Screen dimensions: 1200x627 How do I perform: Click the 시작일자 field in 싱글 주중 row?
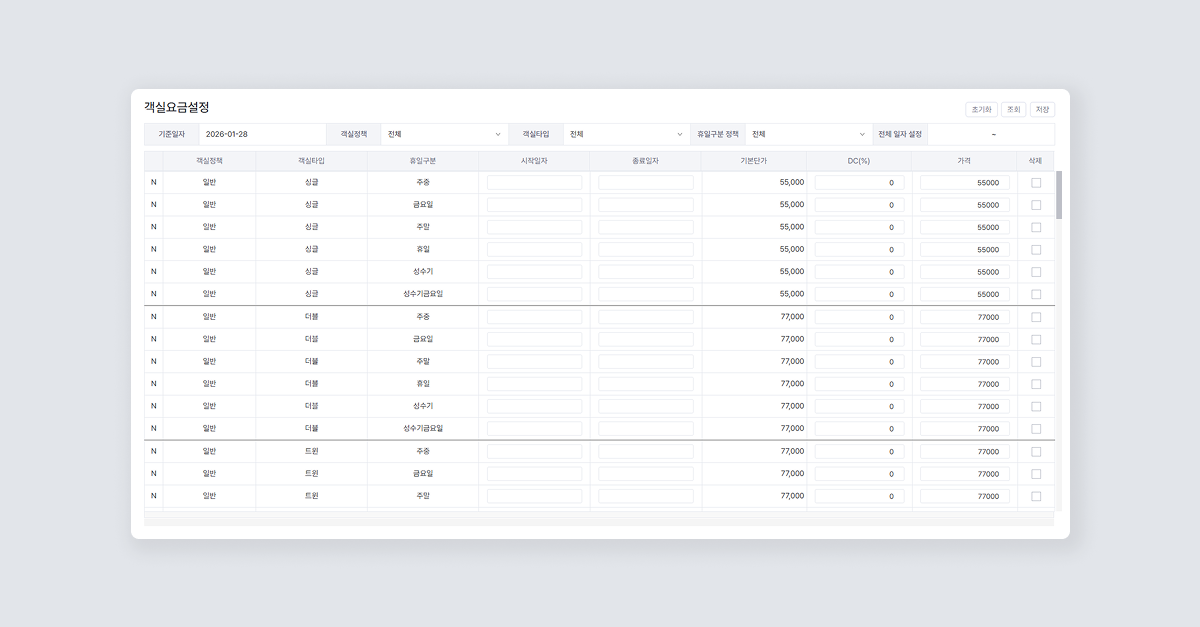tap(534, 182)
